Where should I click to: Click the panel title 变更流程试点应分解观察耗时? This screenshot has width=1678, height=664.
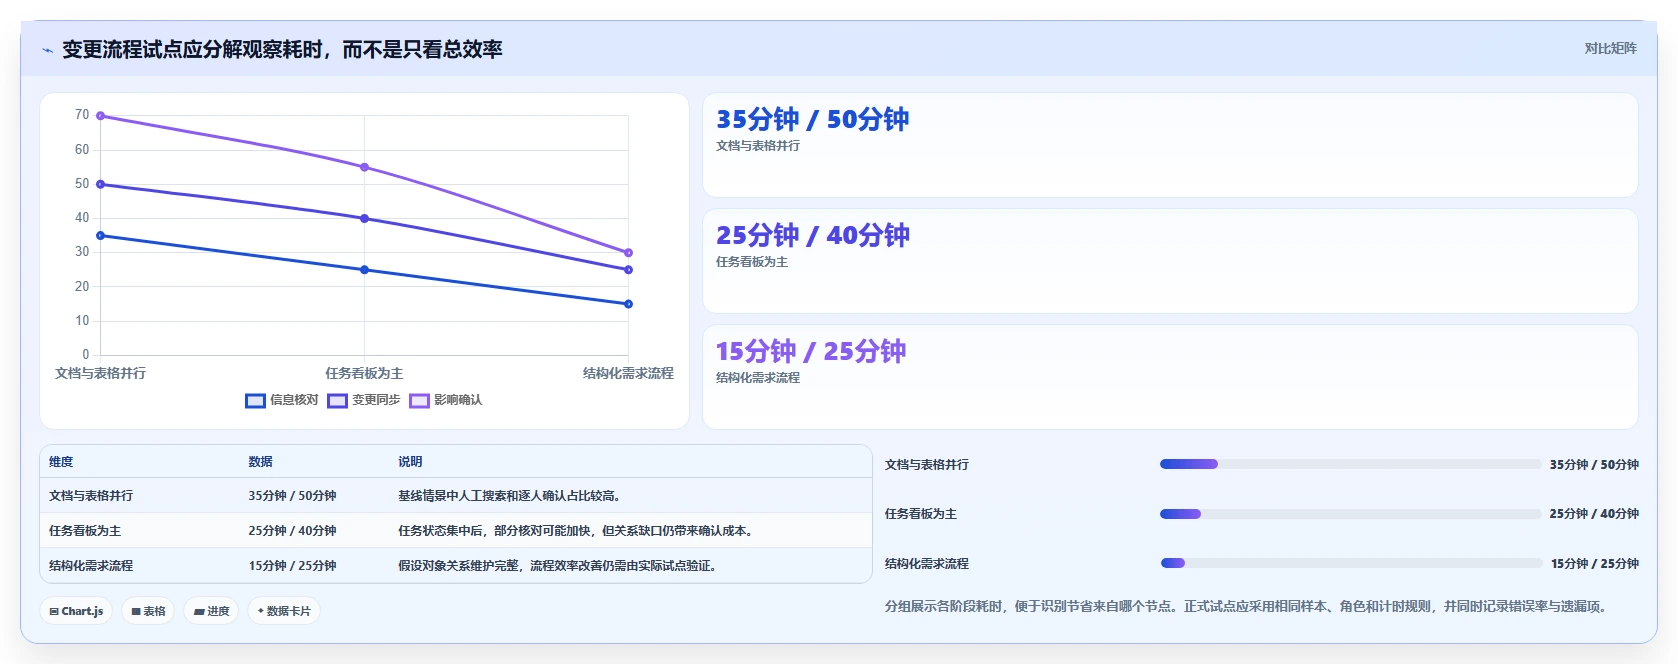coord(282,50)
